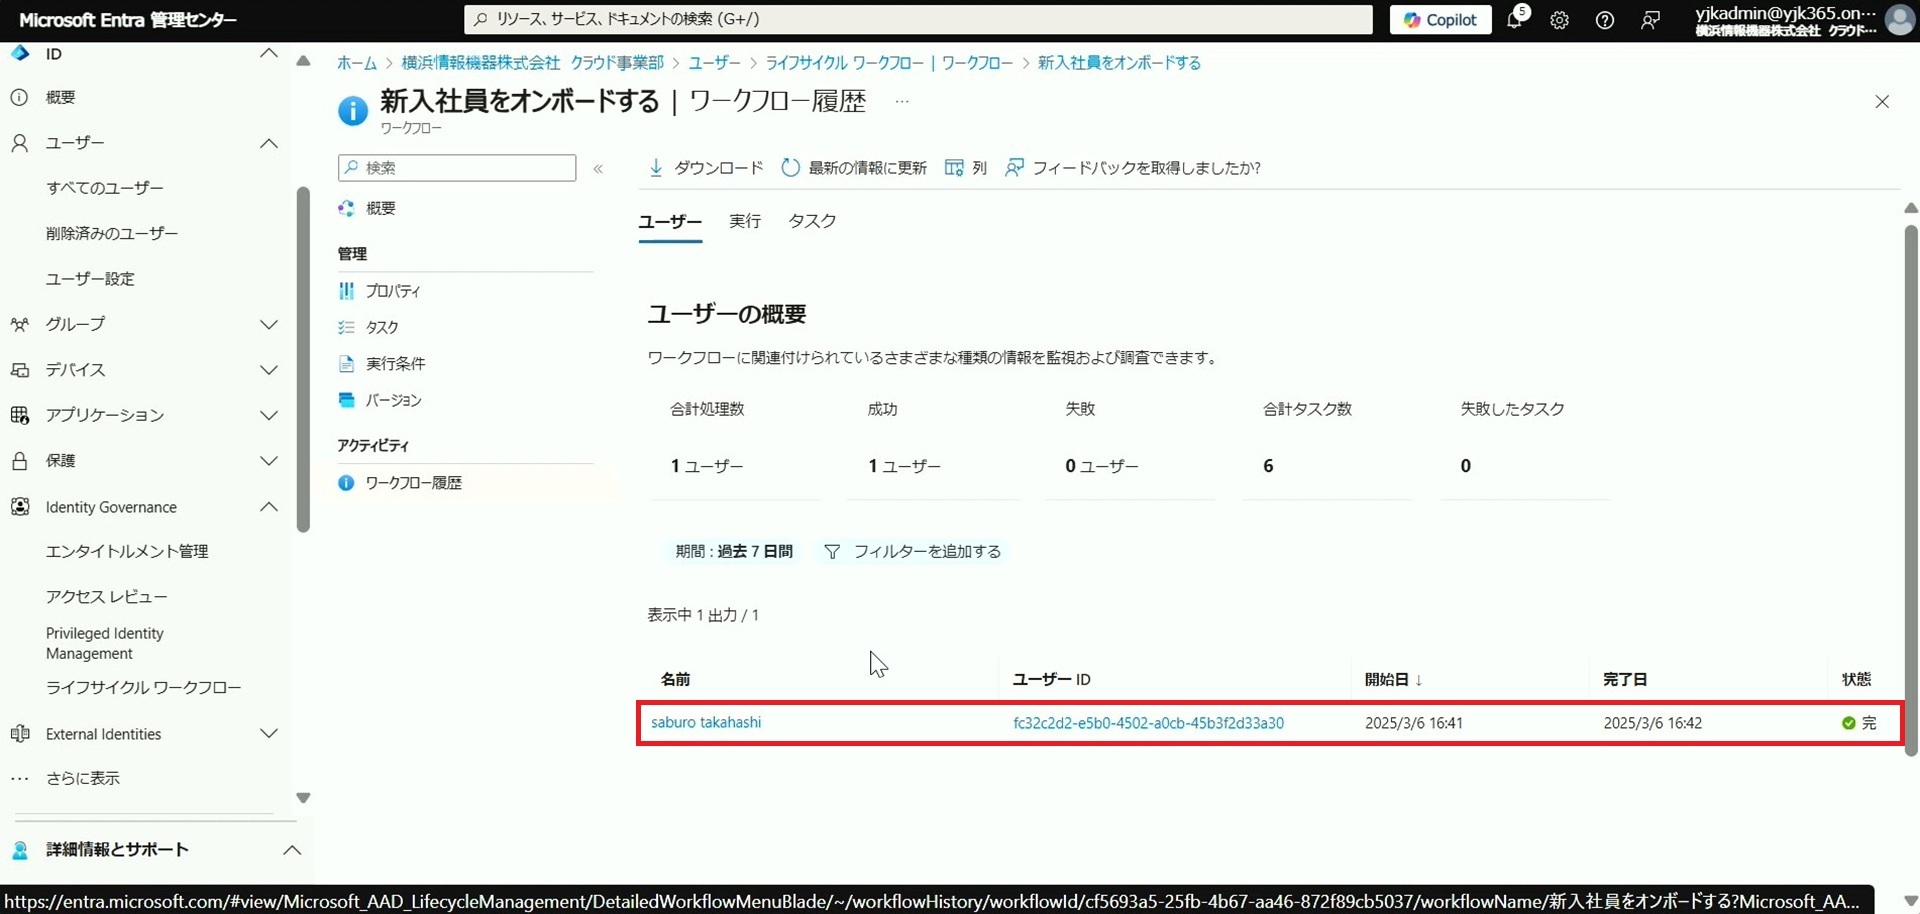Open the feedback icon in top bar
Viewport: 1920px width, 914px height.
(x=1650, y=20)
